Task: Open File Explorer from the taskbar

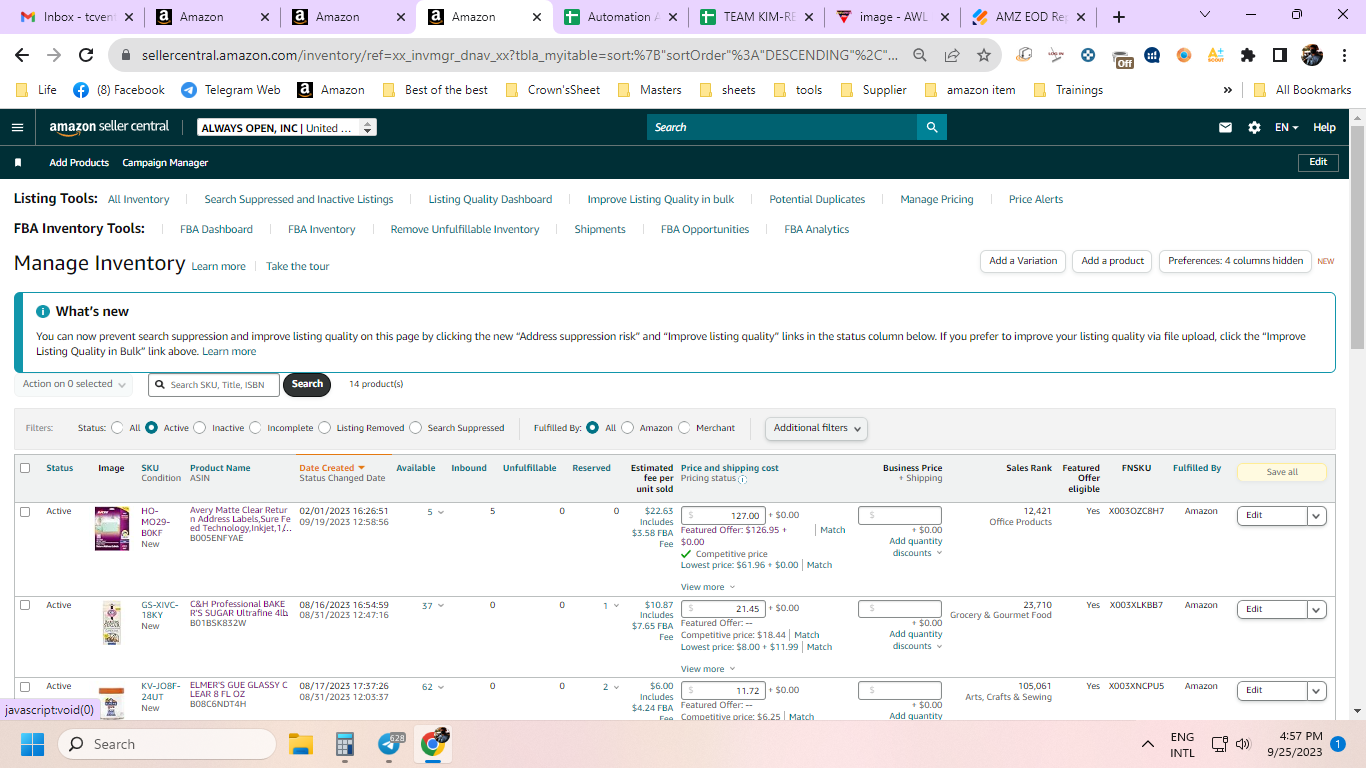Action: 301,744
